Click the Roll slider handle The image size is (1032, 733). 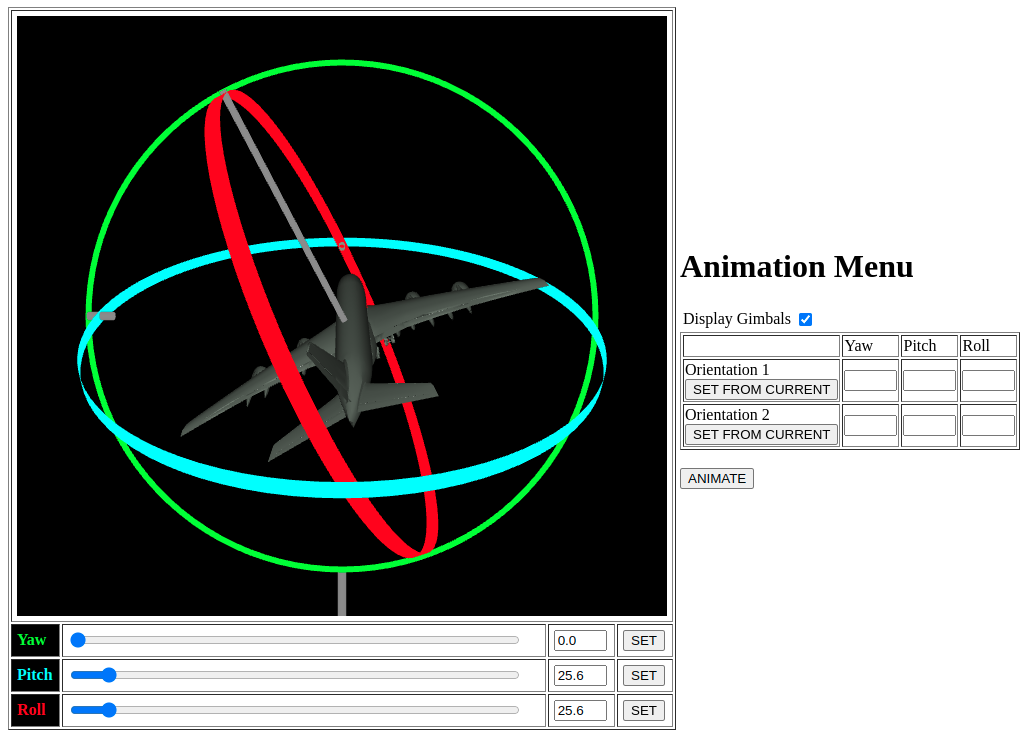[109, 710]
